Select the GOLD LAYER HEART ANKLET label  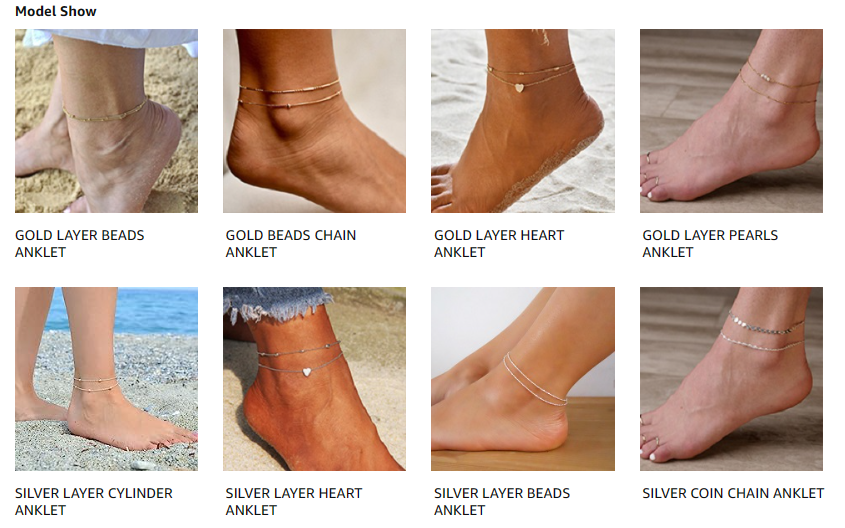(x=499, y=244)
